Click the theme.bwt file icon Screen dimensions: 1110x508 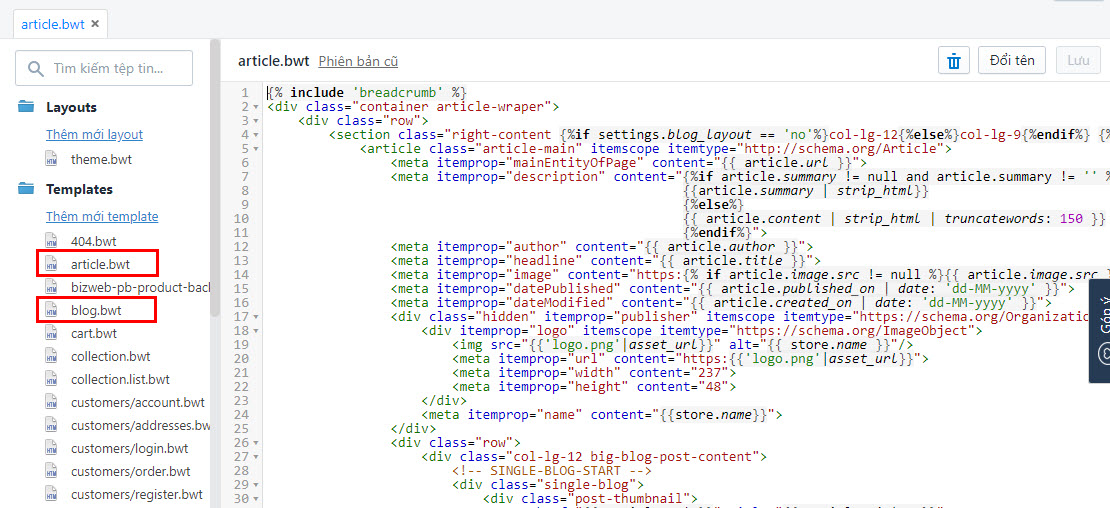[x=52, y=159]
